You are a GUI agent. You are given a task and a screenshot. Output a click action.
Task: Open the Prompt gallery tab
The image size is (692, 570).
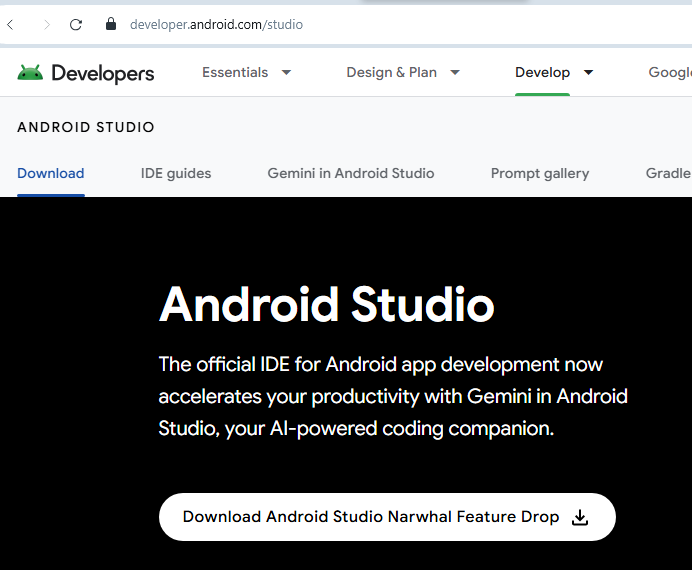coord(540,173)
